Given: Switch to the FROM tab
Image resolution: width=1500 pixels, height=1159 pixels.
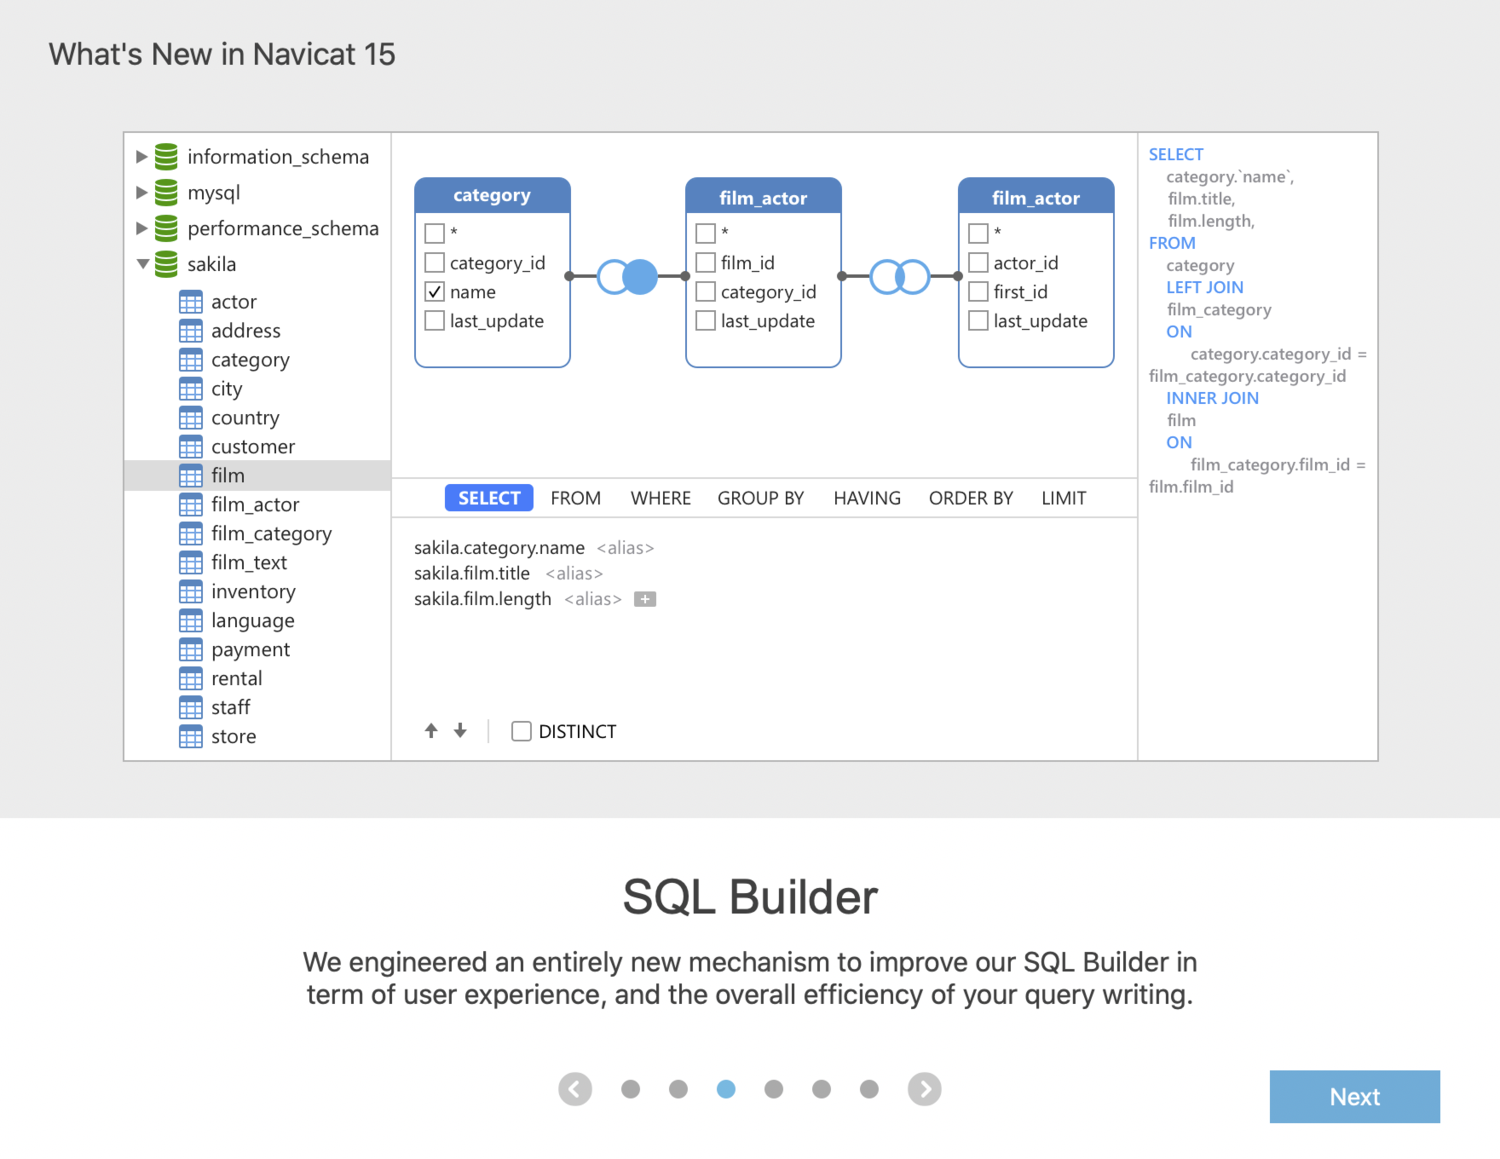Looking at the screenshot, I should point(576,498).
